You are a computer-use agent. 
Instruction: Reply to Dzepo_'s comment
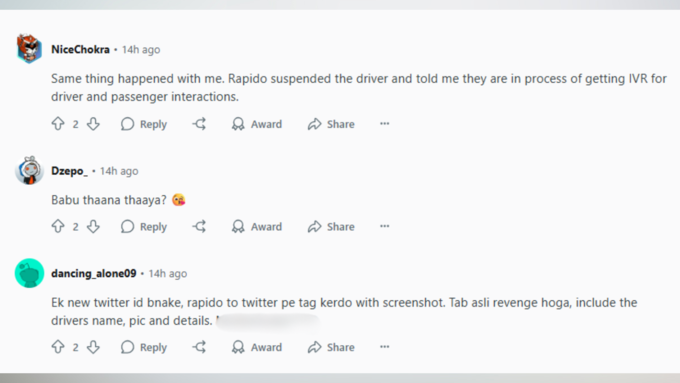(x=144, y=226)
